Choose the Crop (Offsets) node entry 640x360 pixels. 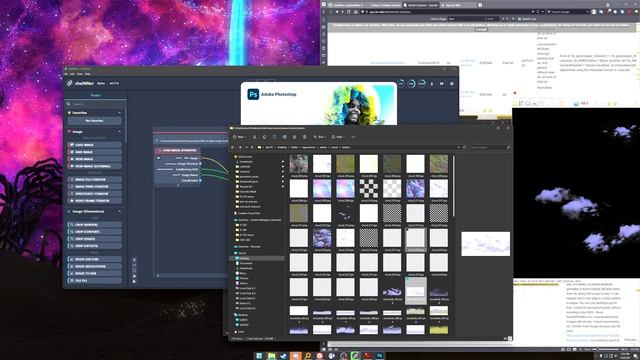94,246
